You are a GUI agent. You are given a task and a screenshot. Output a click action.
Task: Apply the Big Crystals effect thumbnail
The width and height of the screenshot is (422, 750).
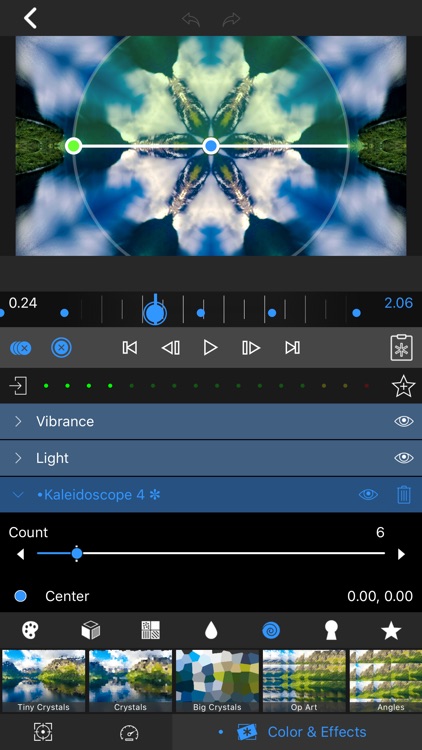pyautogui.click(x=217, y=681)
